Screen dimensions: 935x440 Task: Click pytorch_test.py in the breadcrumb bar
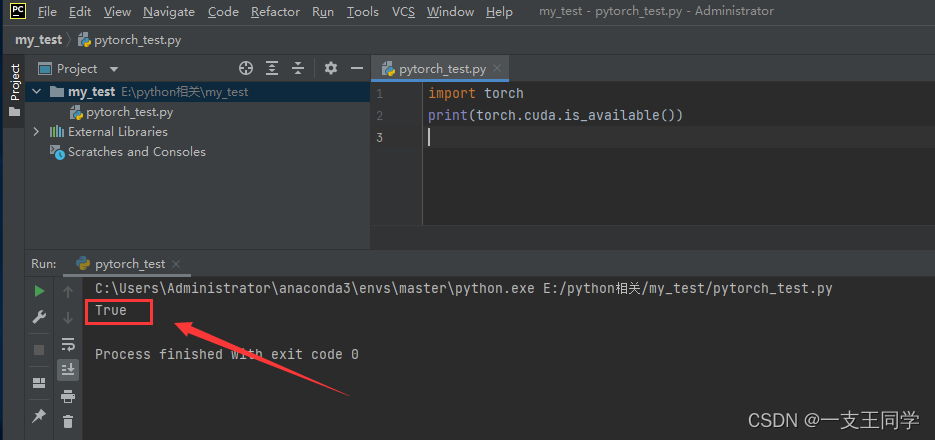point(130,40)
